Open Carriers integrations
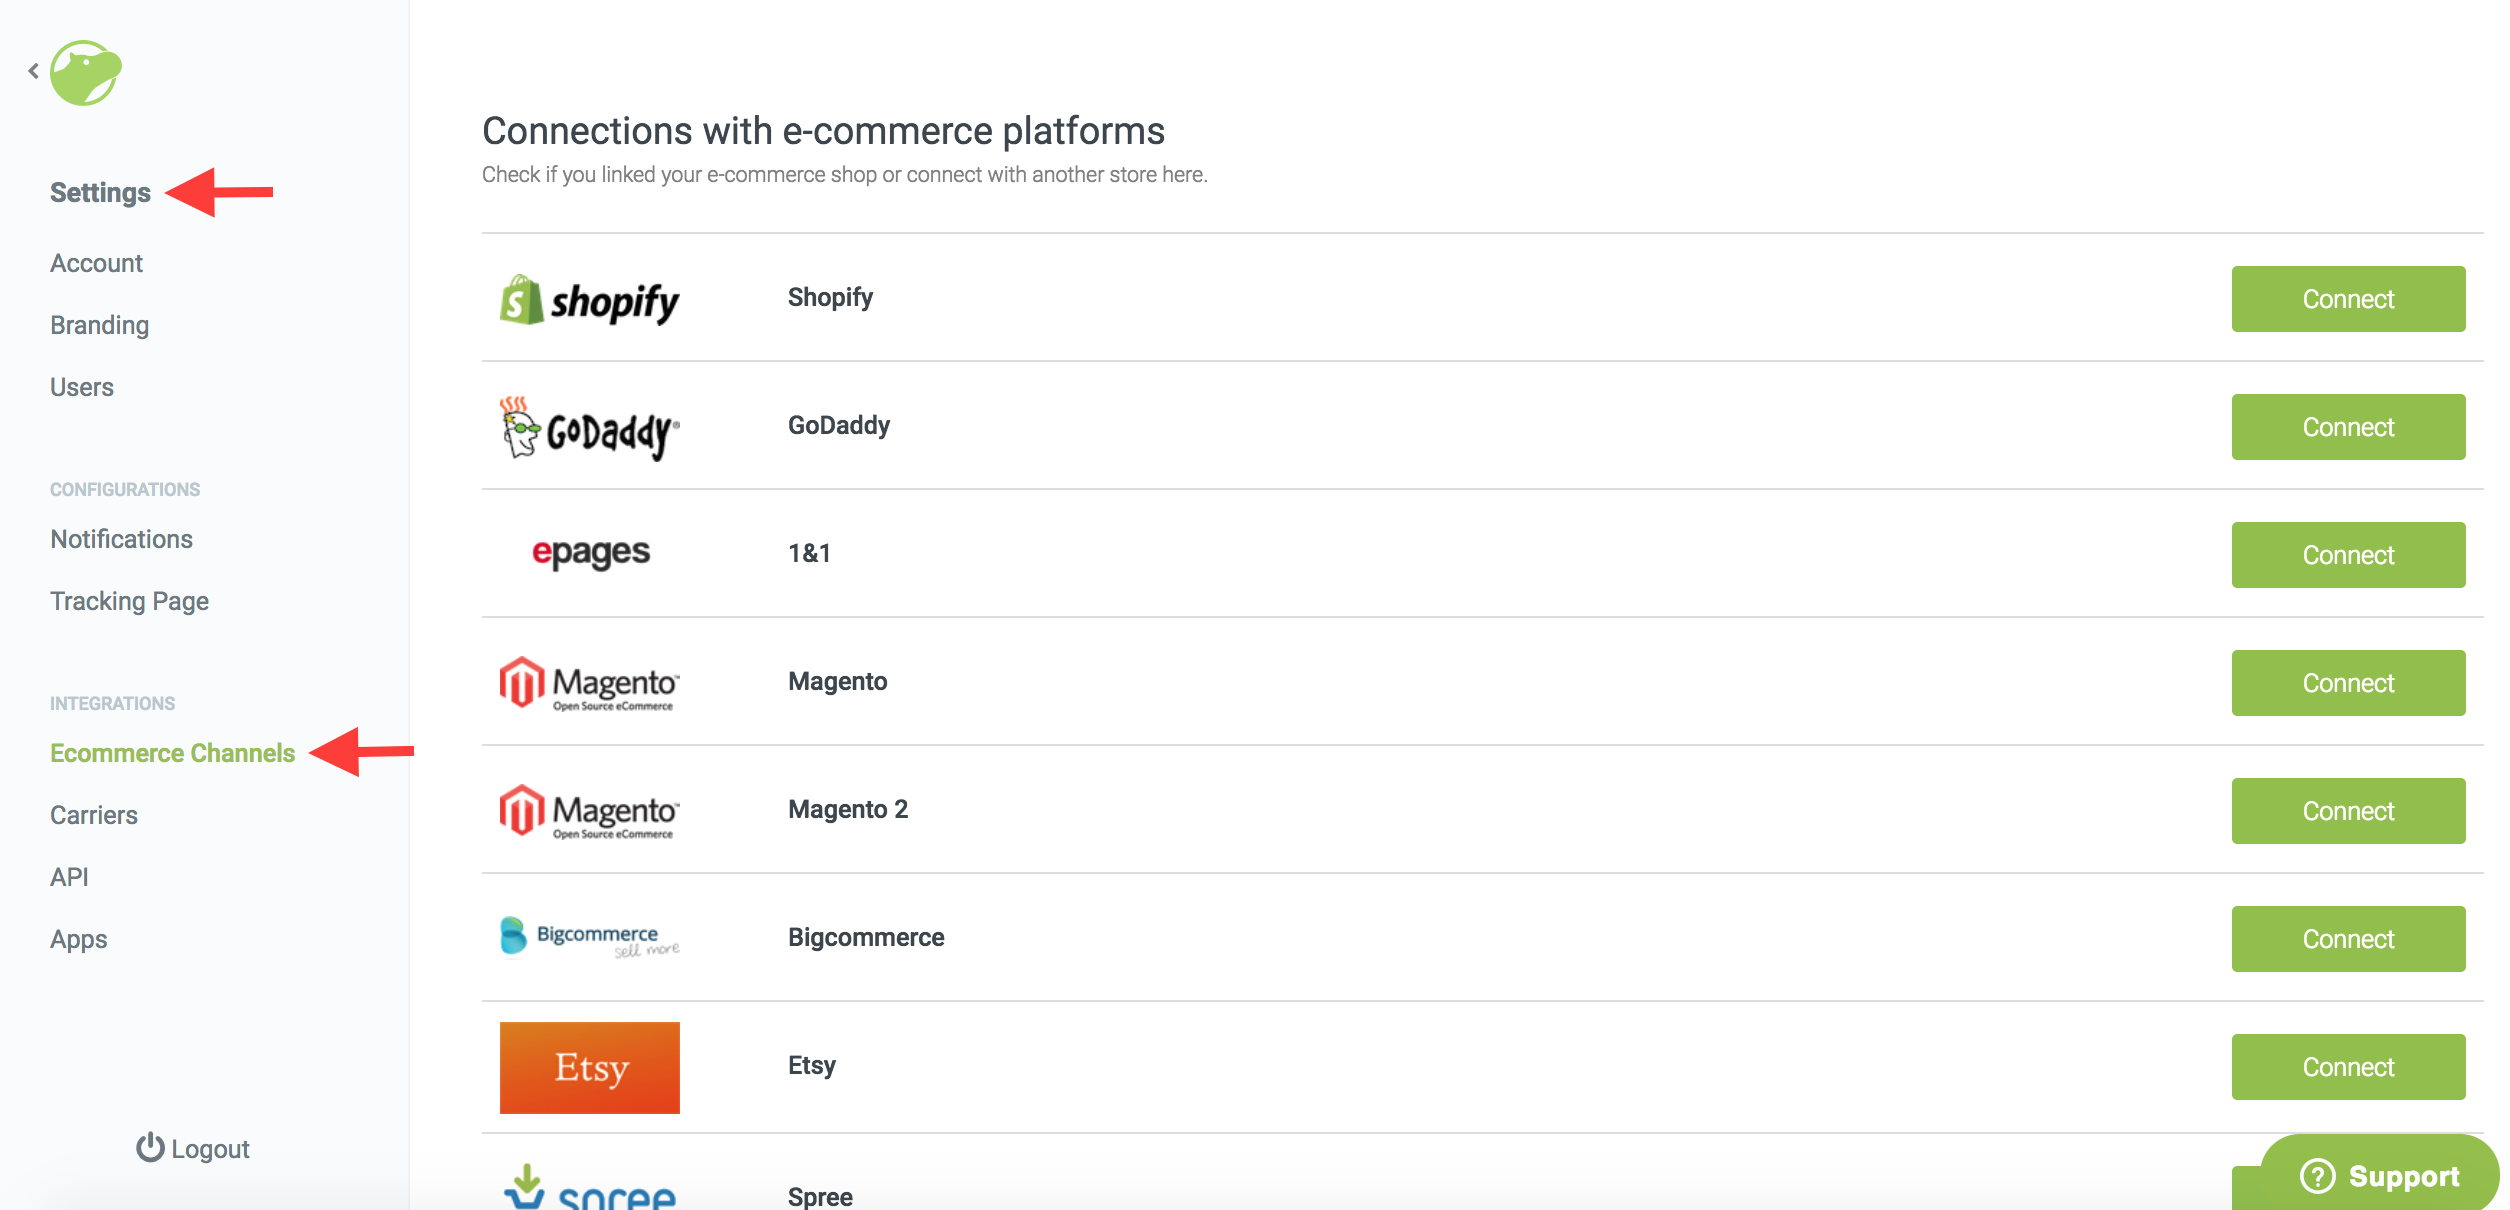Viewport: 2510px width, 1210px height. [94, 815]
